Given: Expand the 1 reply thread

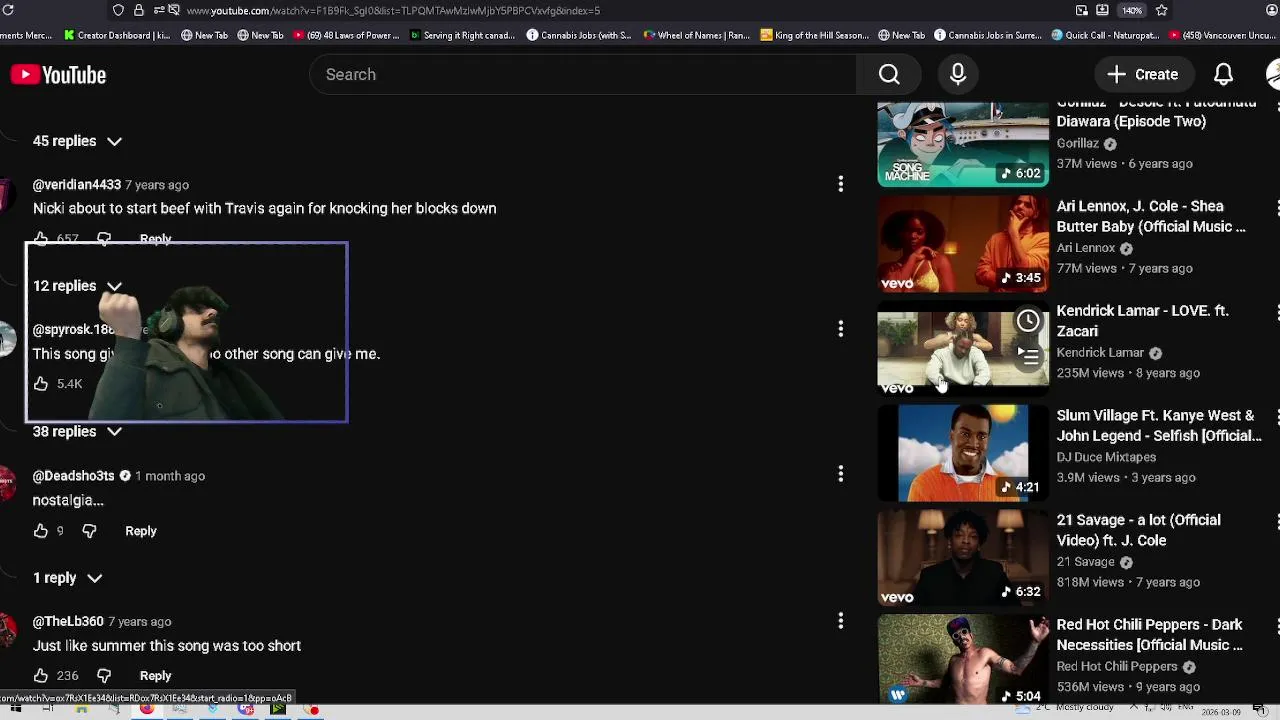Looking at the screenshot, I should [67, 578].
